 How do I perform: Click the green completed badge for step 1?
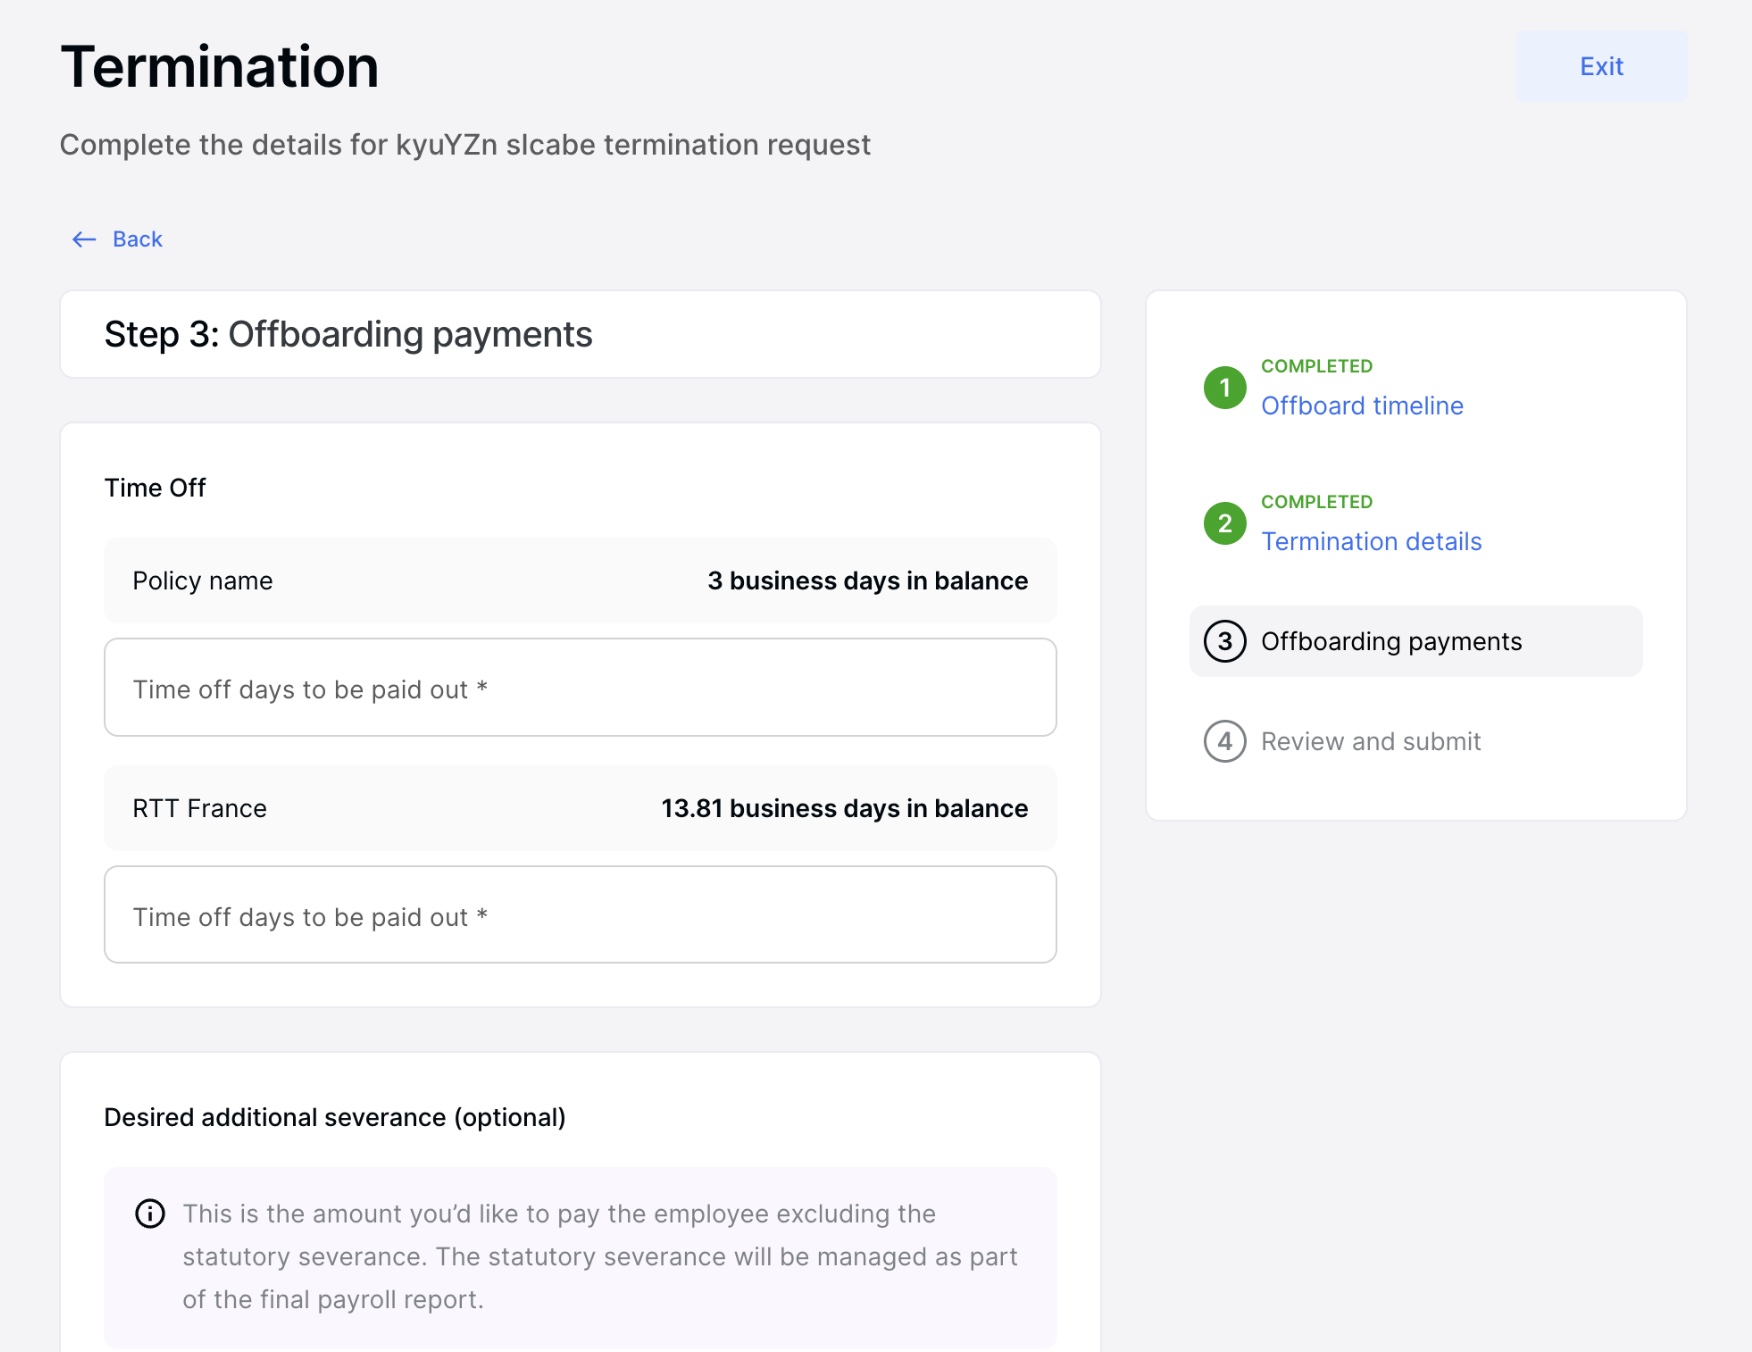[x=1224, y=389]
